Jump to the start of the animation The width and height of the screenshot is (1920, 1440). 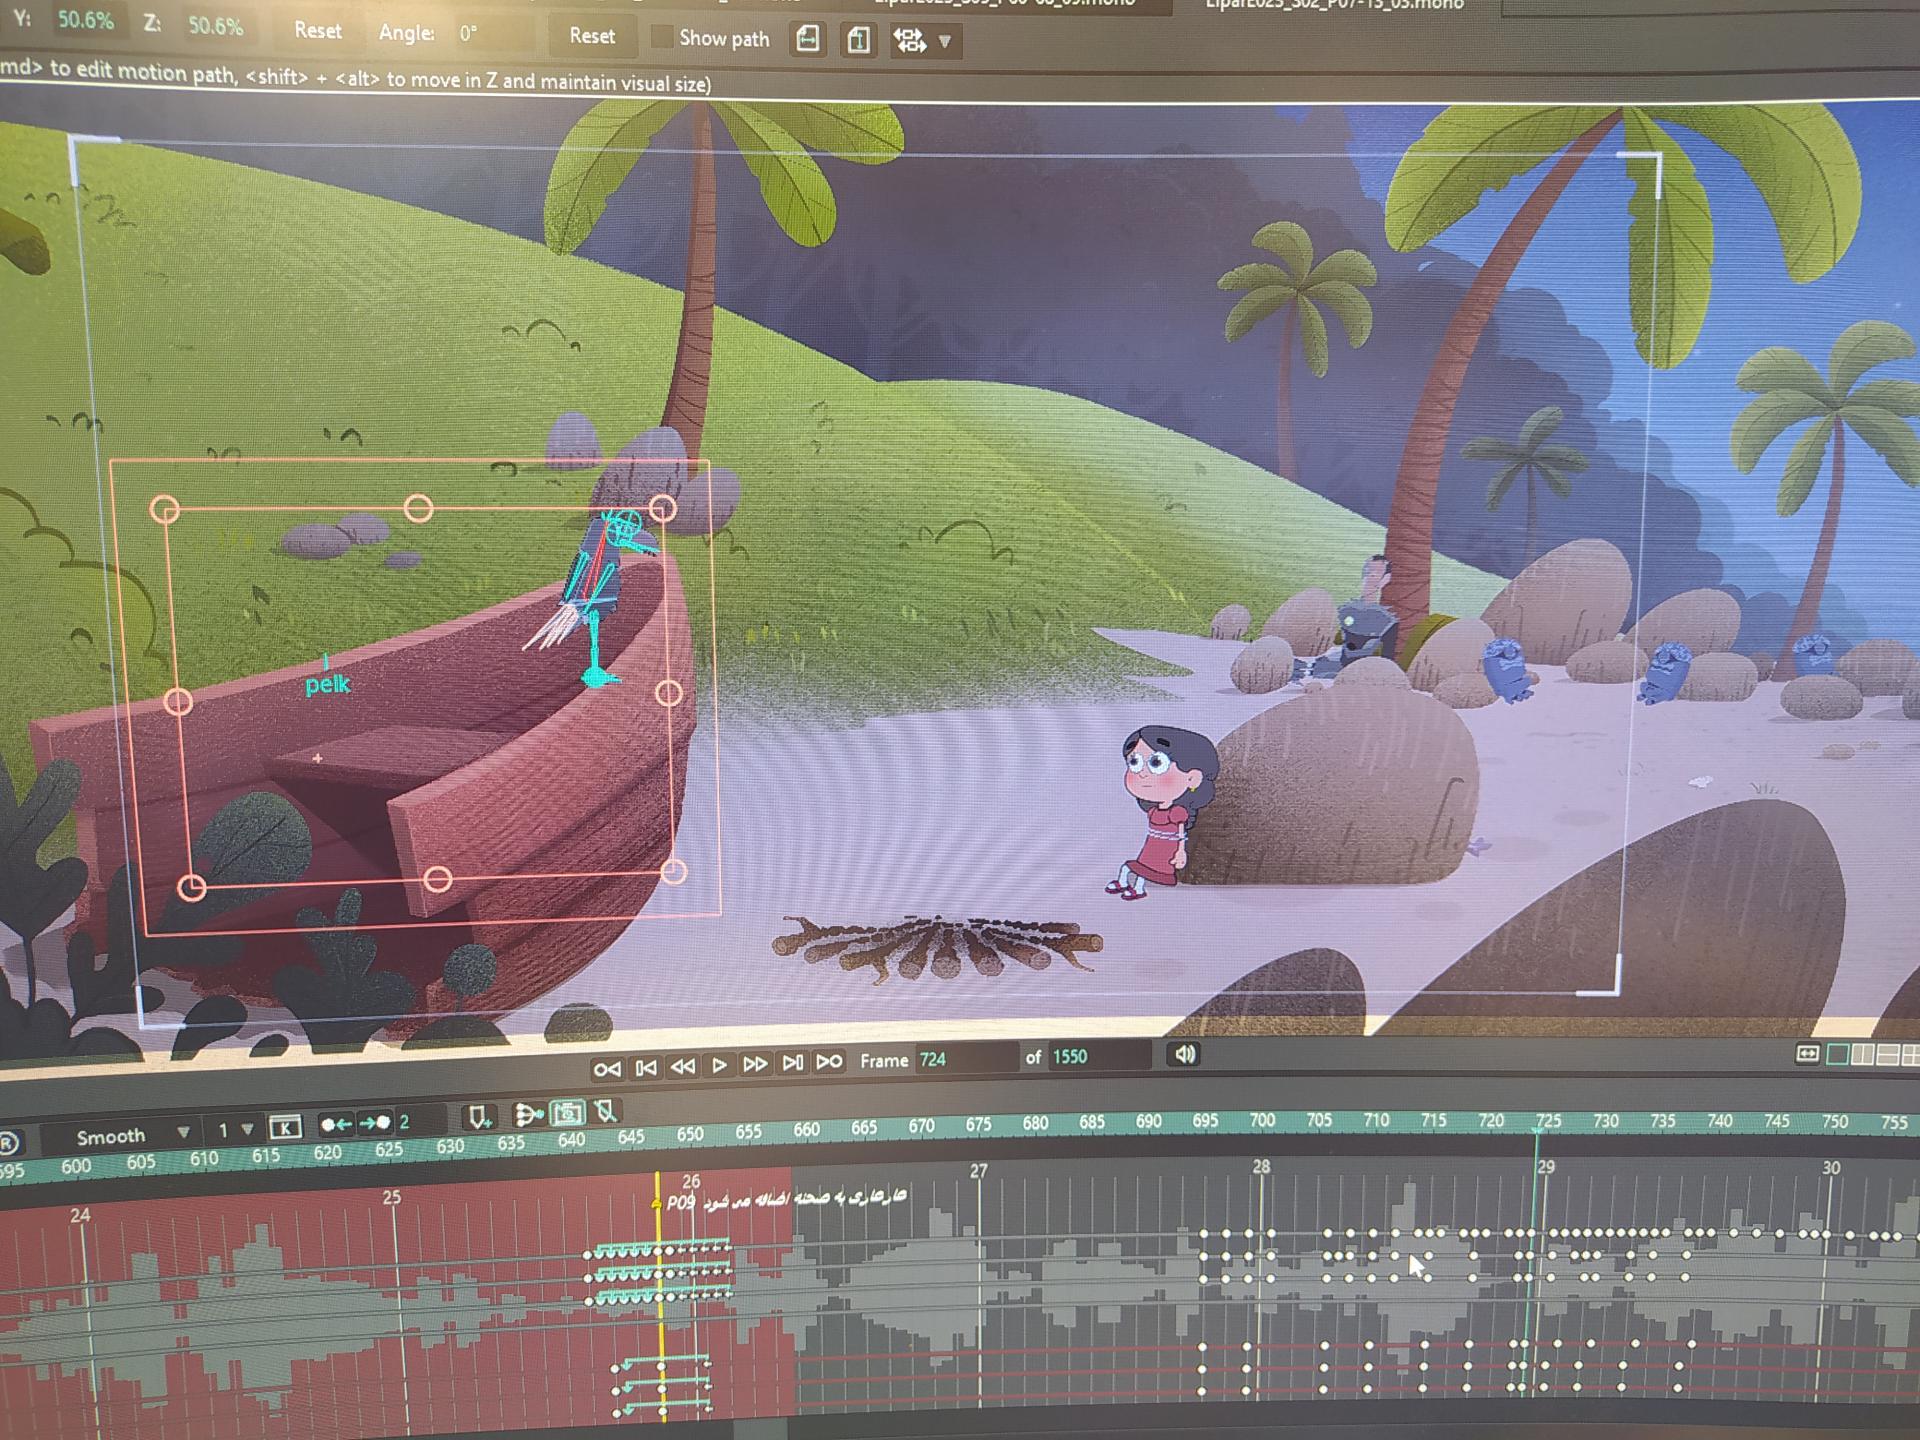606,1069
